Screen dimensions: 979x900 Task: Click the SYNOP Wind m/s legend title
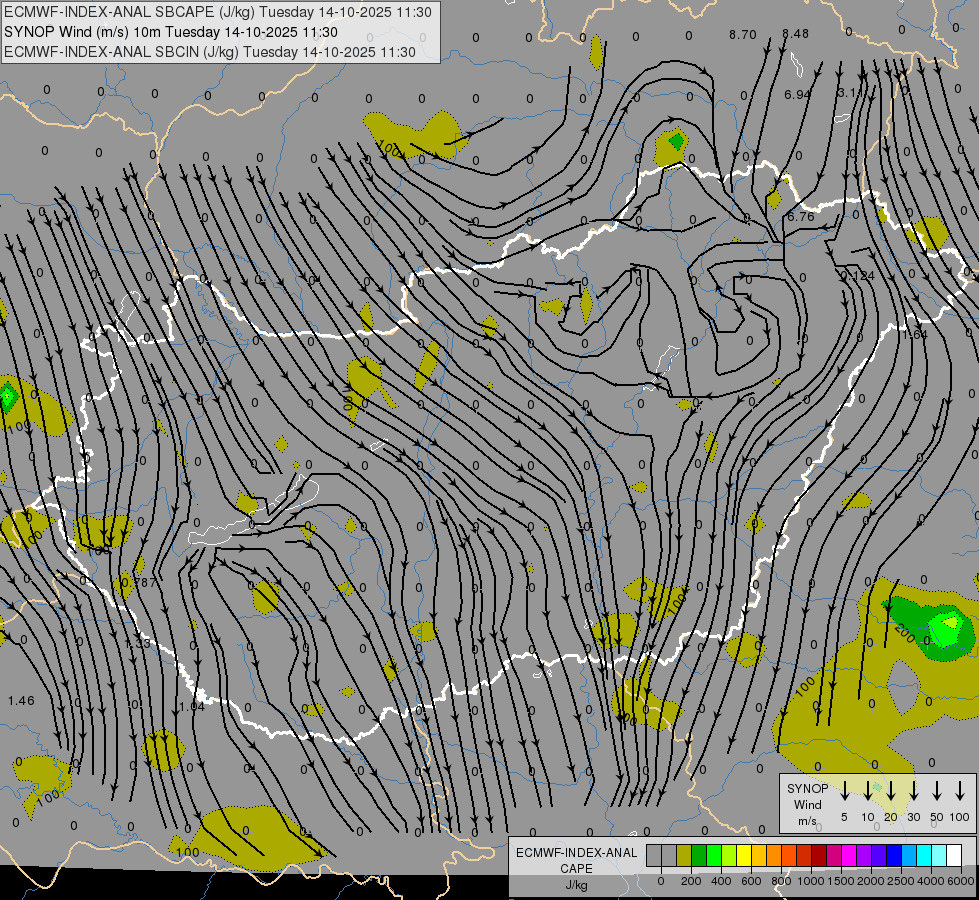click(808, 804)
